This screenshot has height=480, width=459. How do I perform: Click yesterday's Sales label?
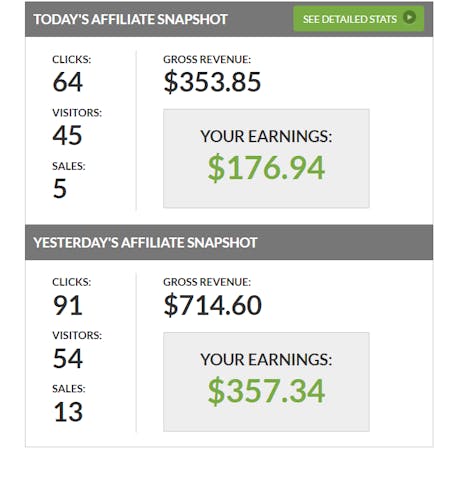69,389
